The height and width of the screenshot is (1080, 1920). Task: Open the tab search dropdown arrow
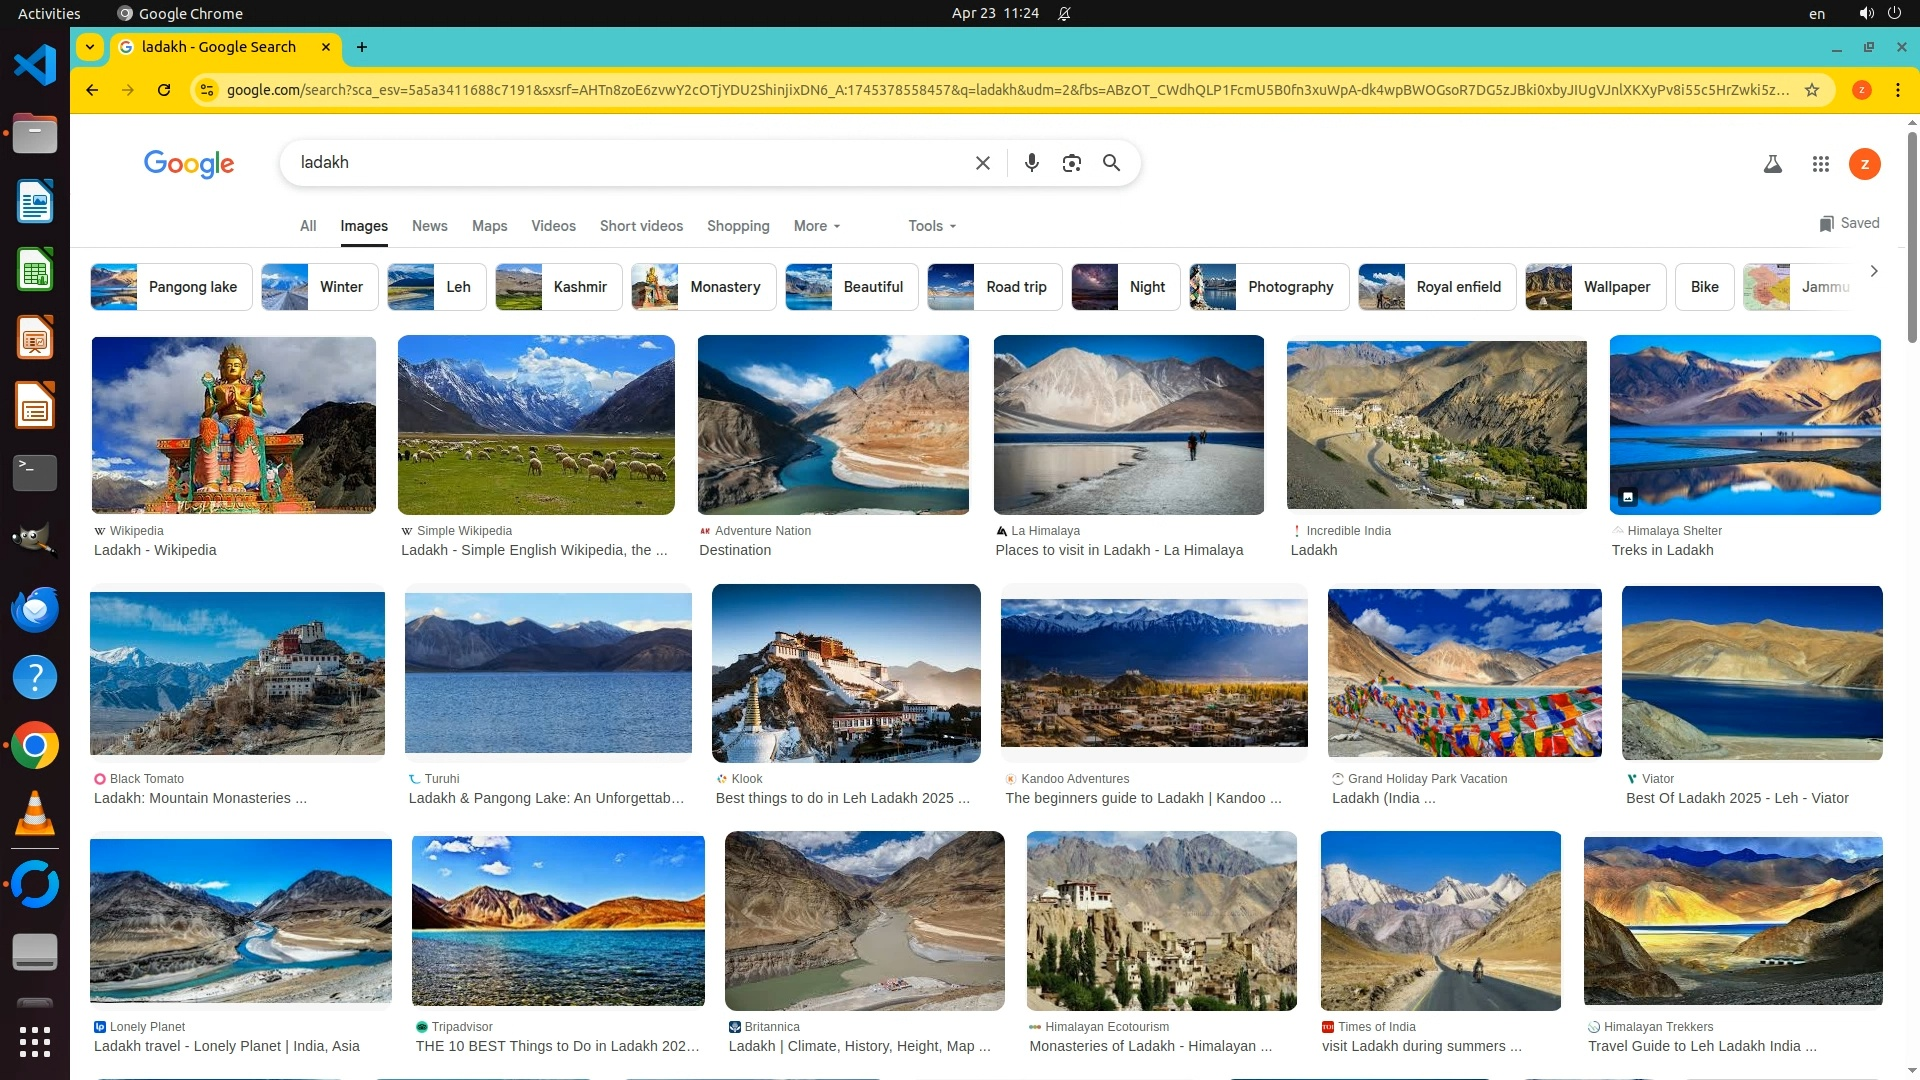click(x=90, y=47)
